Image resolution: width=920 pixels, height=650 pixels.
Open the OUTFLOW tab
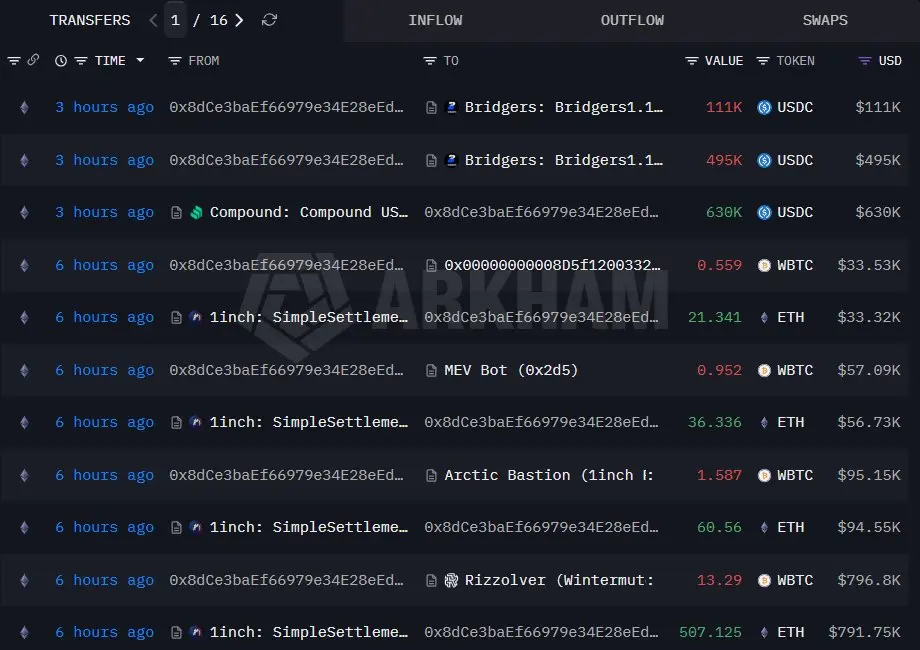pos(632,21)
